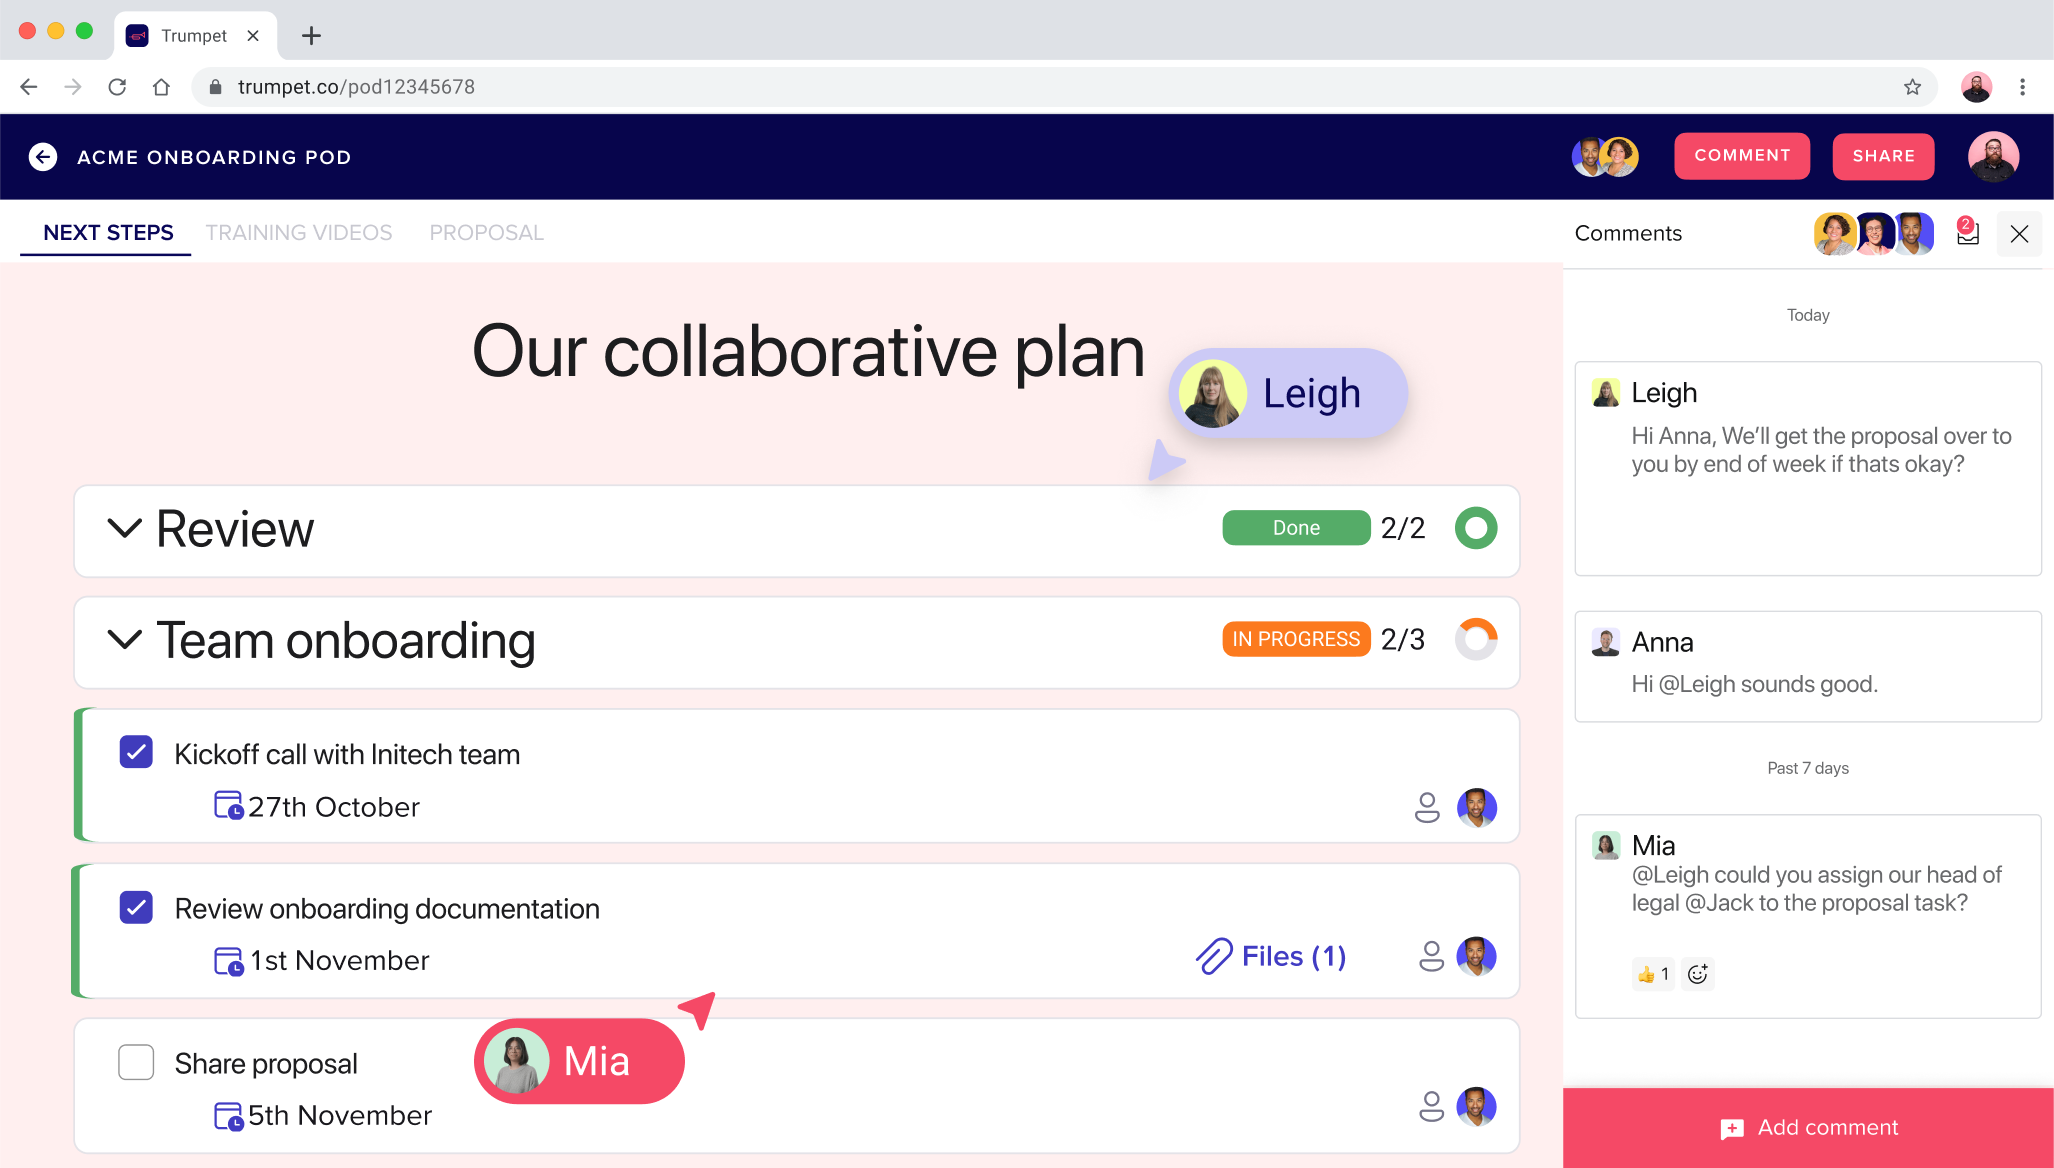Switch to the Training Videos tab

pos(299,233)
